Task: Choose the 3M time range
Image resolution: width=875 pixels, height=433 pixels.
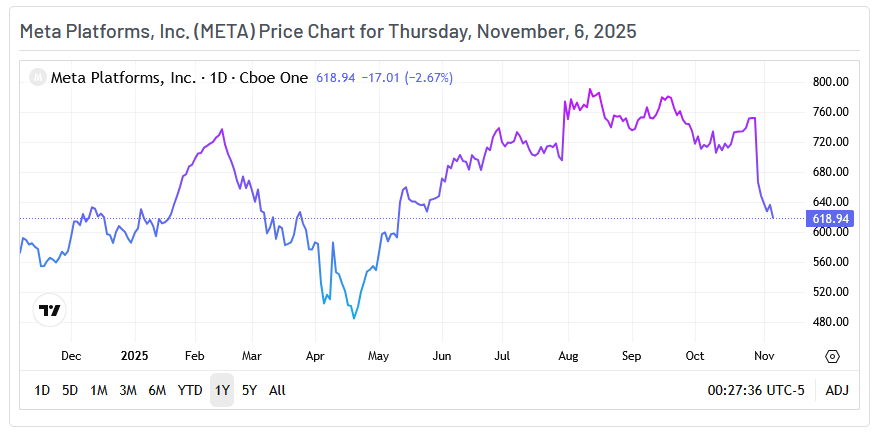Action: pyautogui.click(x=128, y=390)
